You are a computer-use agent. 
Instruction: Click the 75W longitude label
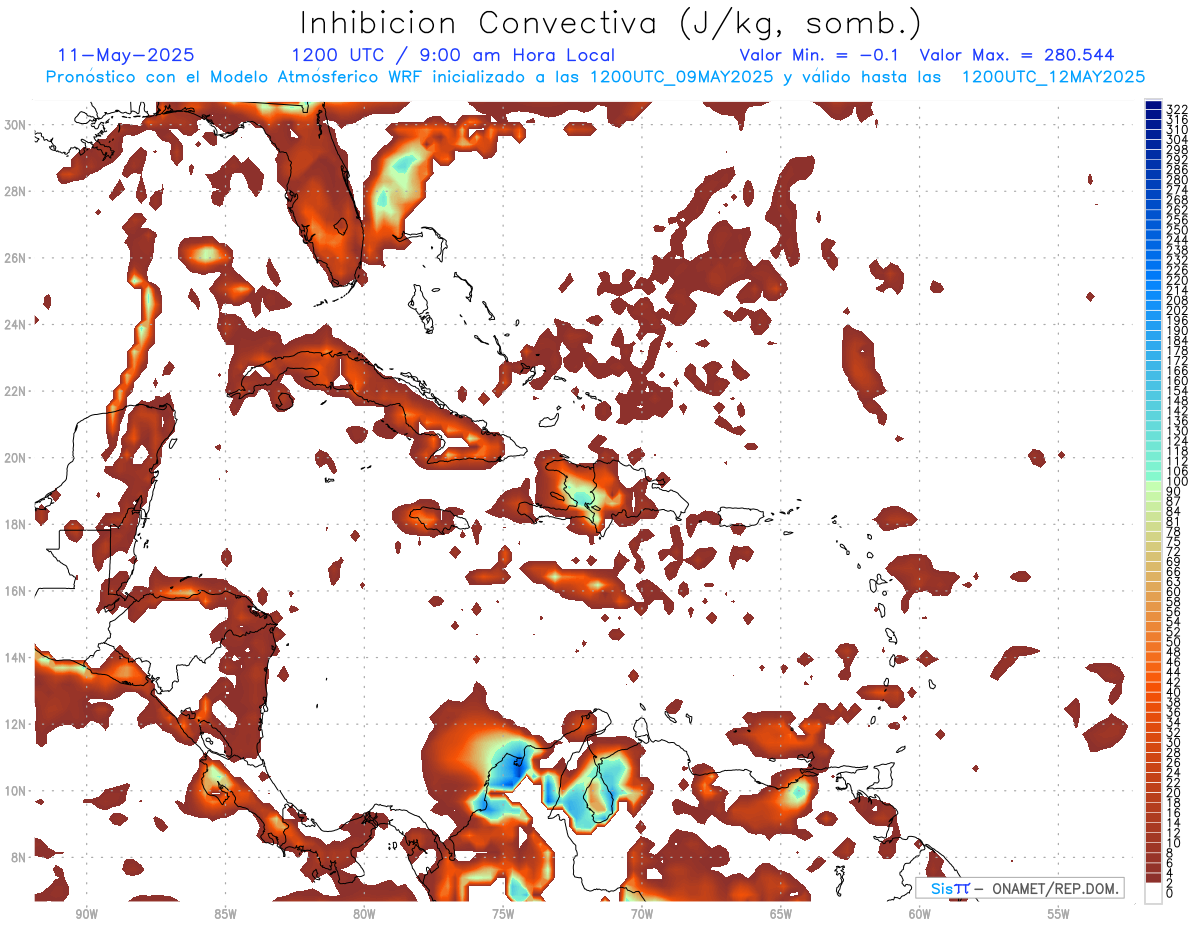click(x=503, y=914)
